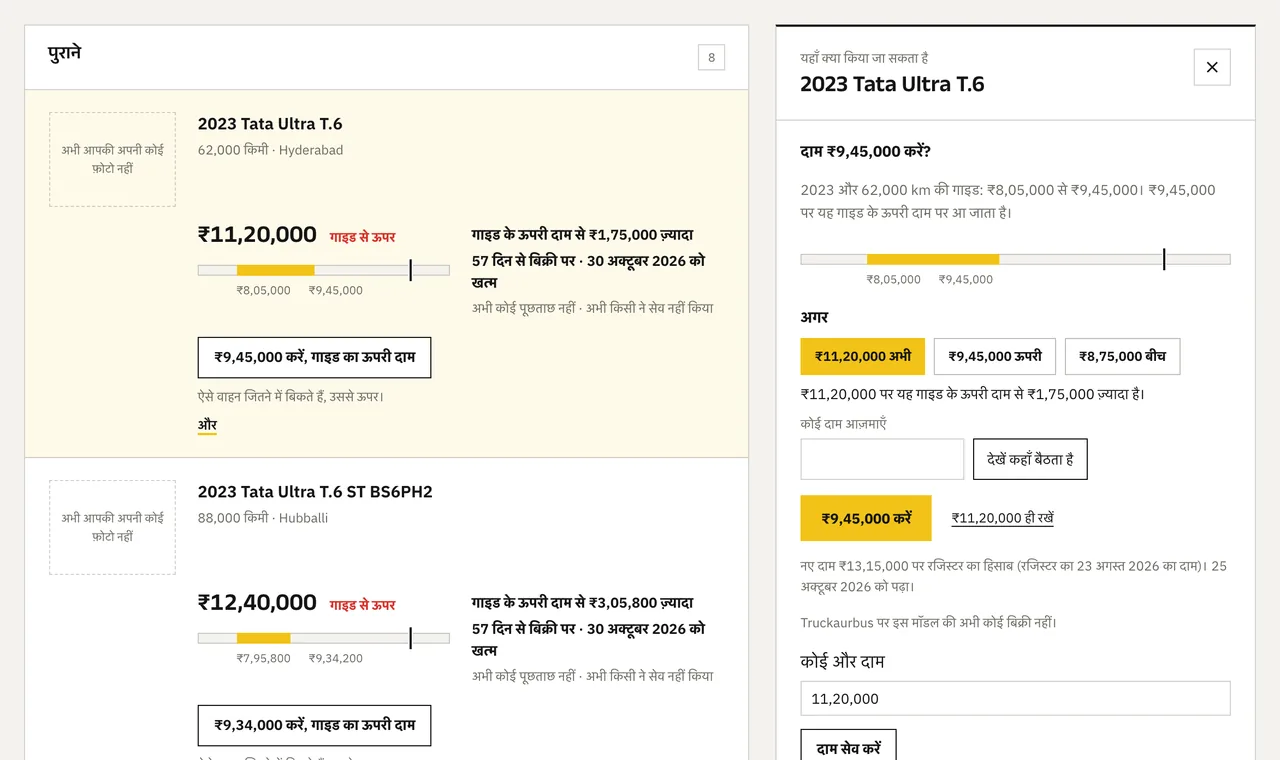
Task: Click the ₹11,20,000 ही रखें link
Action: [x=1003, y=518]
